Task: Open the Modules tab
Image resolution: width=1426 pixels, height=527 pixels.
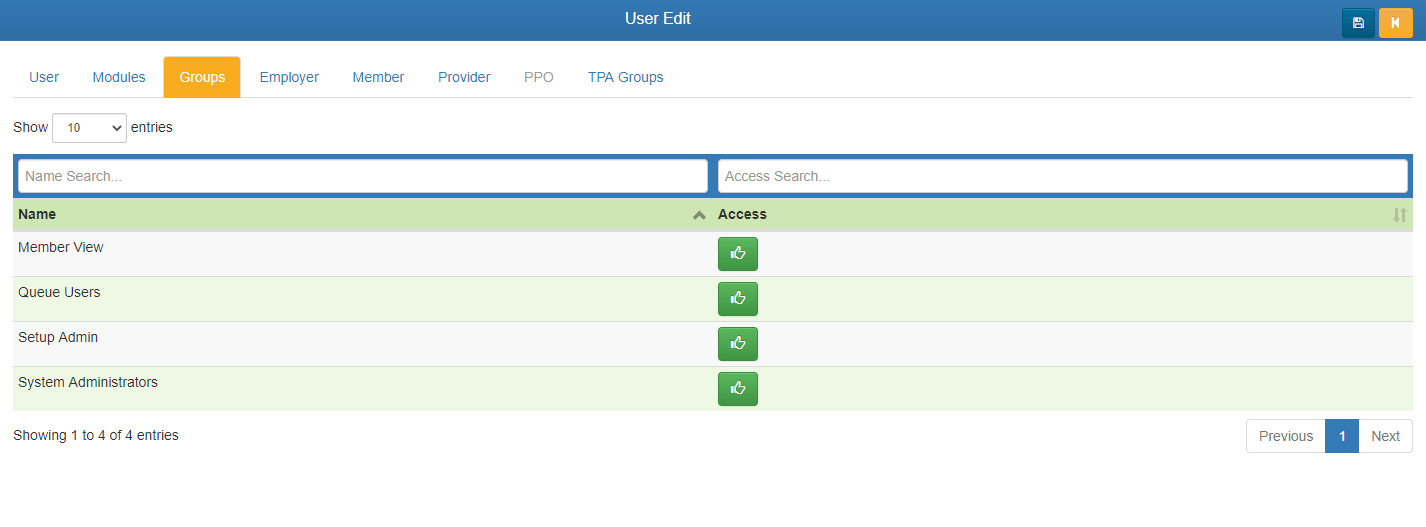Action: point(119,77)
